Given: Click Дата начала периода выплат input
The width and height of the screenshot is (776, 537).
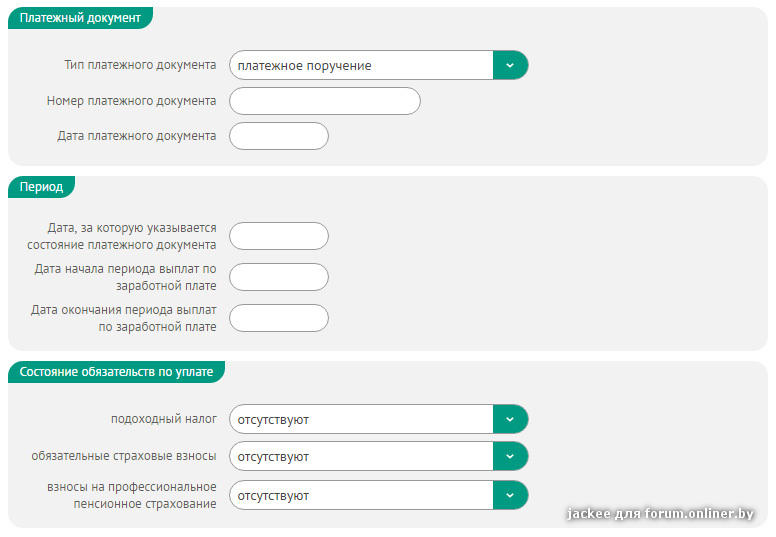Looking at the screenshot, I should click(278, 277).
